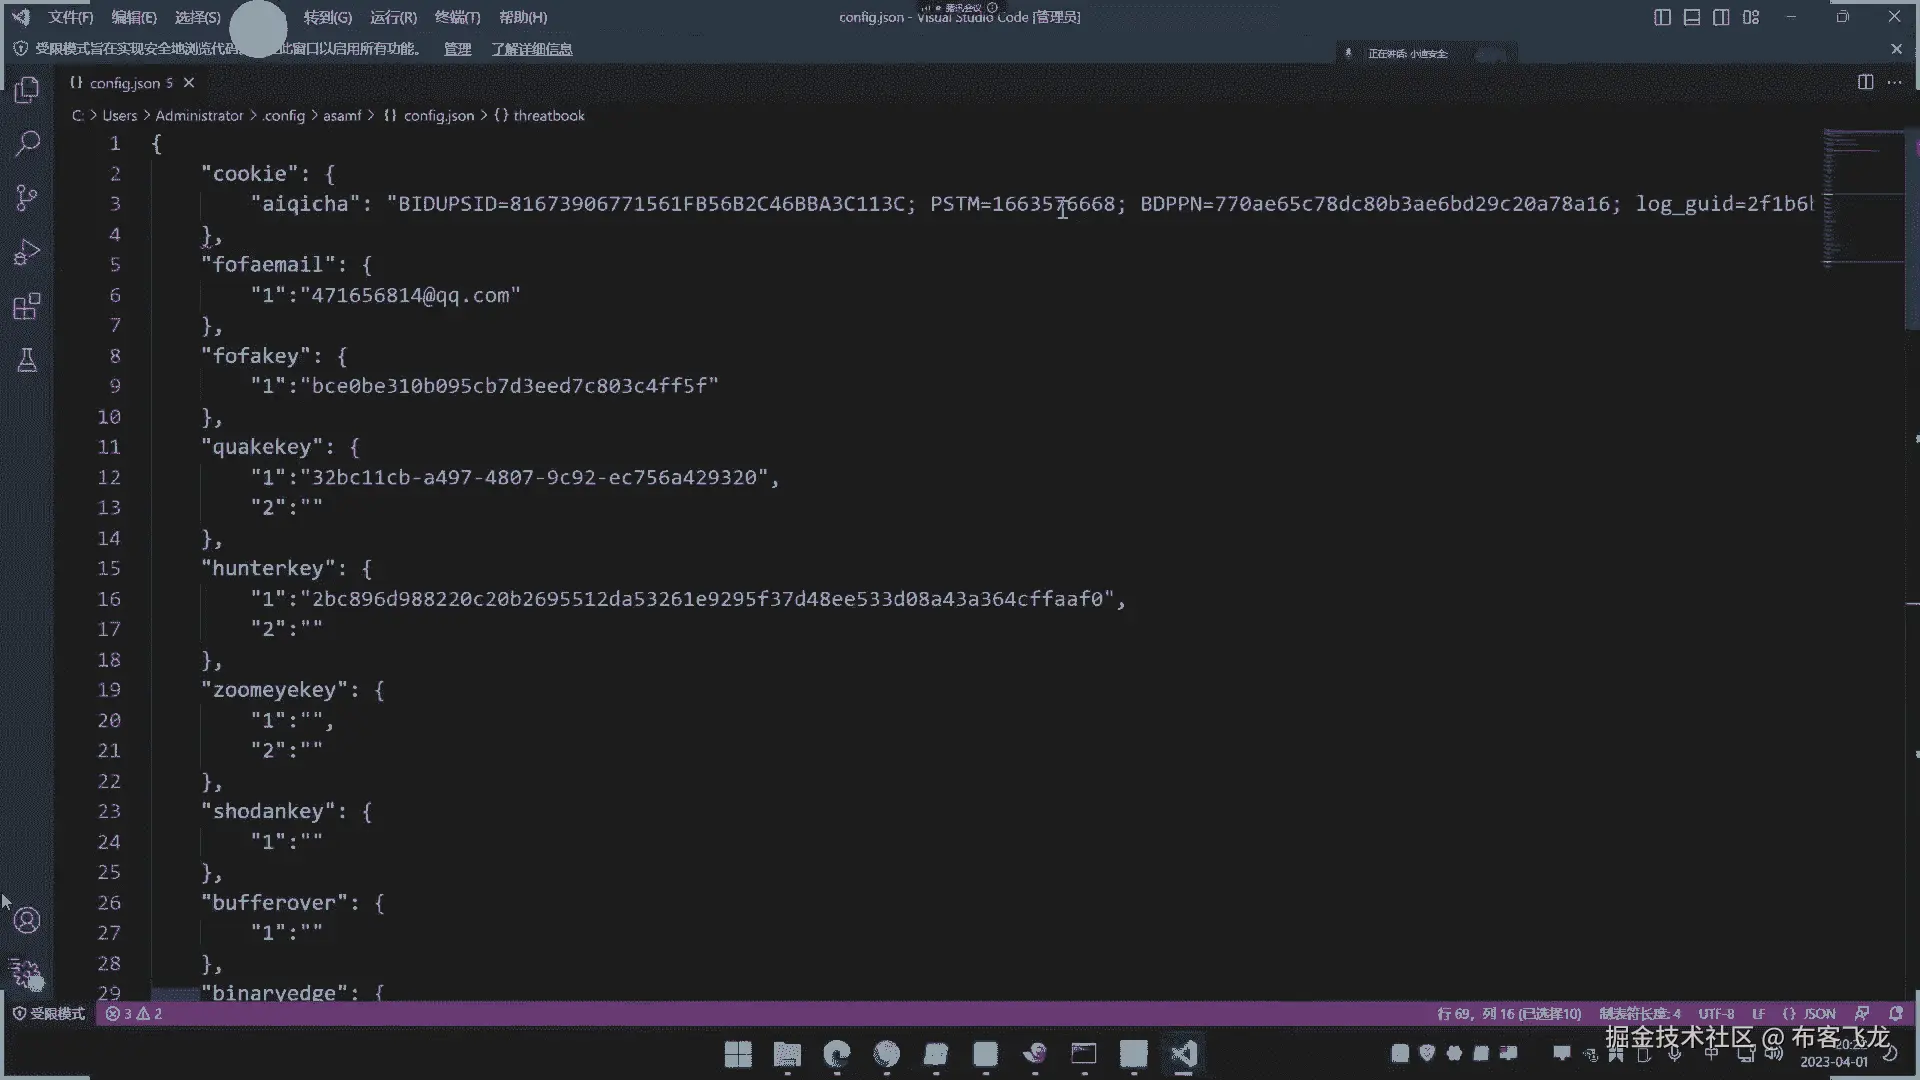1920x1080 pixels.
Task: Change UTF-8 encoding in status bar
Action: 1716,1013
